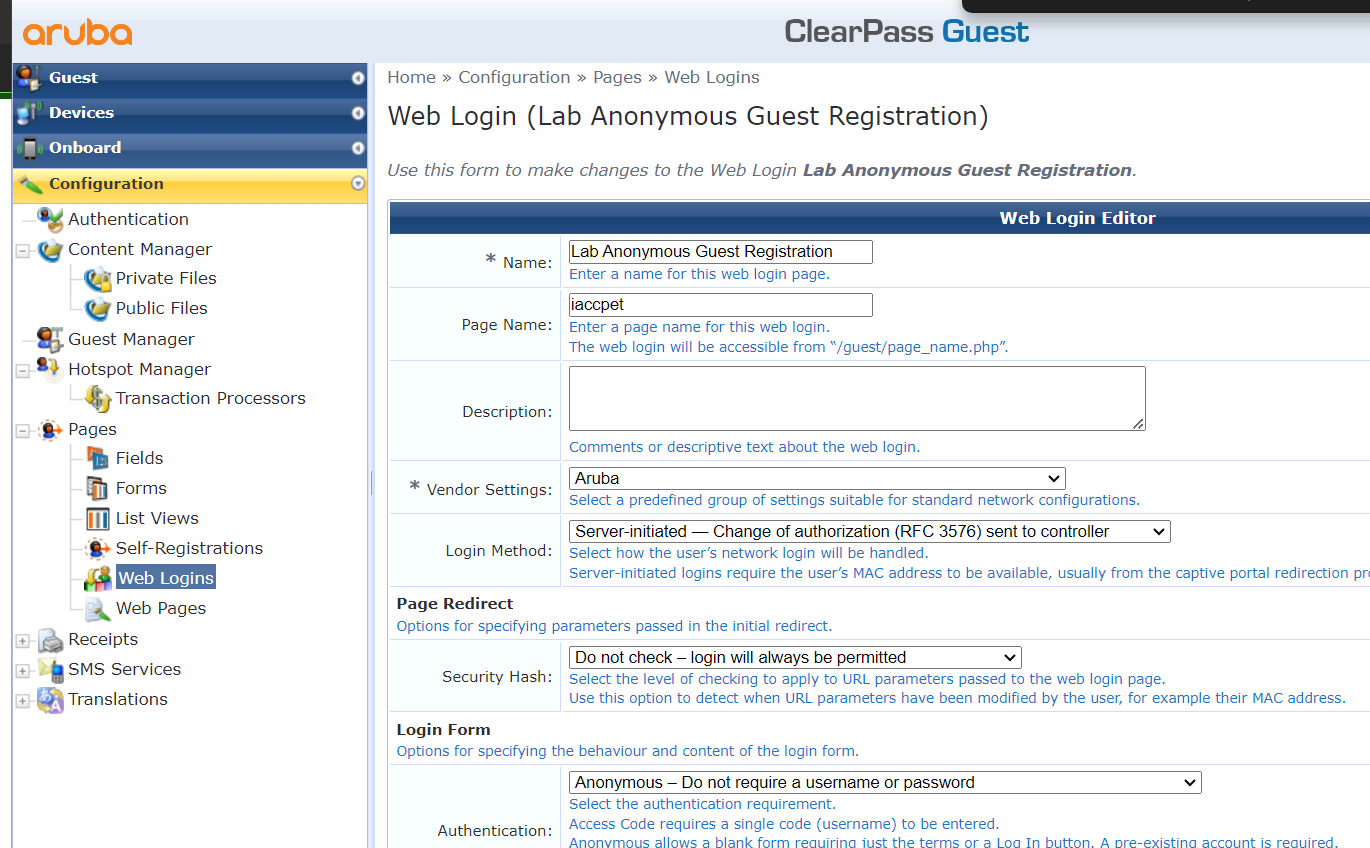Click the Receipts printer icon
The height and width of the screenshot is (848, 1370).
click(x=50, y=639)
